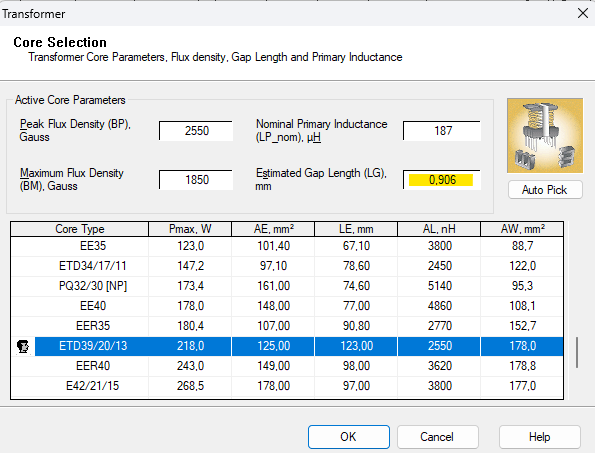The height and width of the screenshot is (453, 595).
Task: Click the LE, mm column header
Action: tap(356, 229)
